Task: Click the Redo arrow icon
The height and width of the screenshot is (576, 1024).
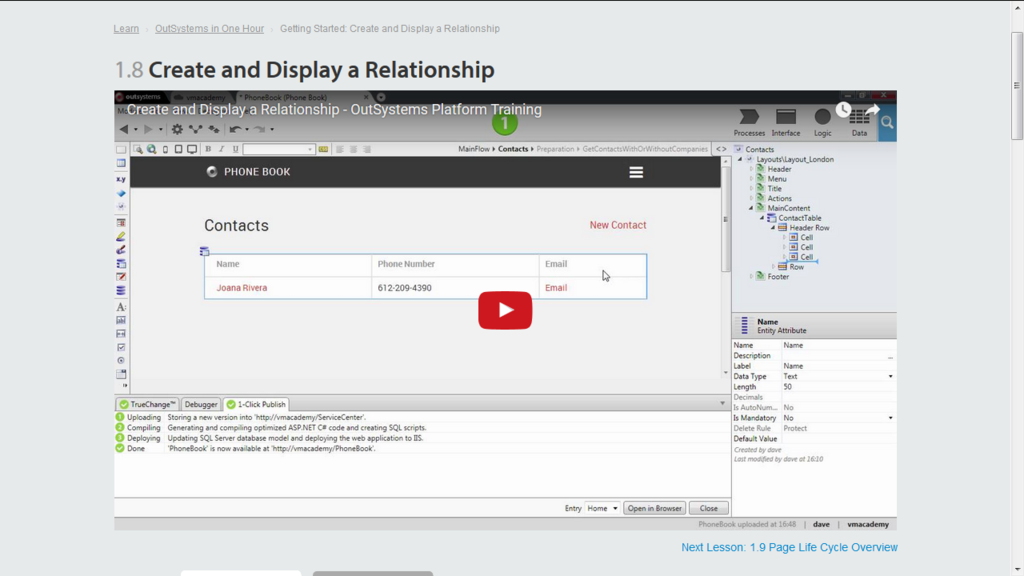Action: 259,129
